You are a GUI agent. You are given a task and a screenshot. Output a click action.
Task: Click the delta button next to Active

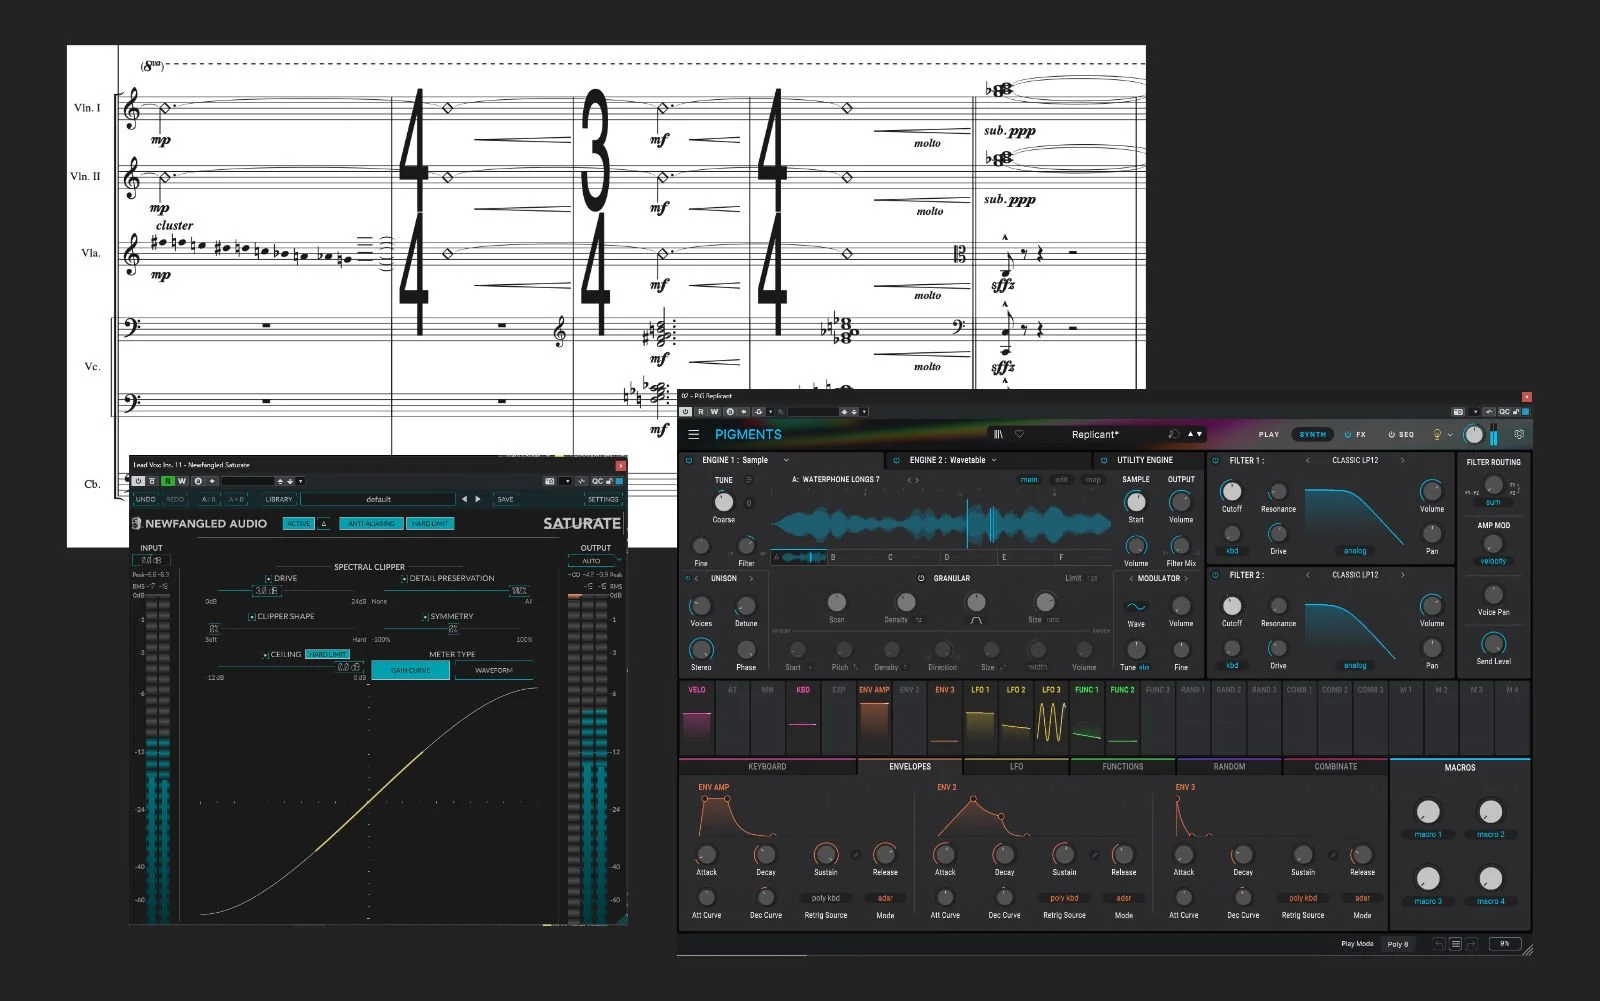coord(324,523)
